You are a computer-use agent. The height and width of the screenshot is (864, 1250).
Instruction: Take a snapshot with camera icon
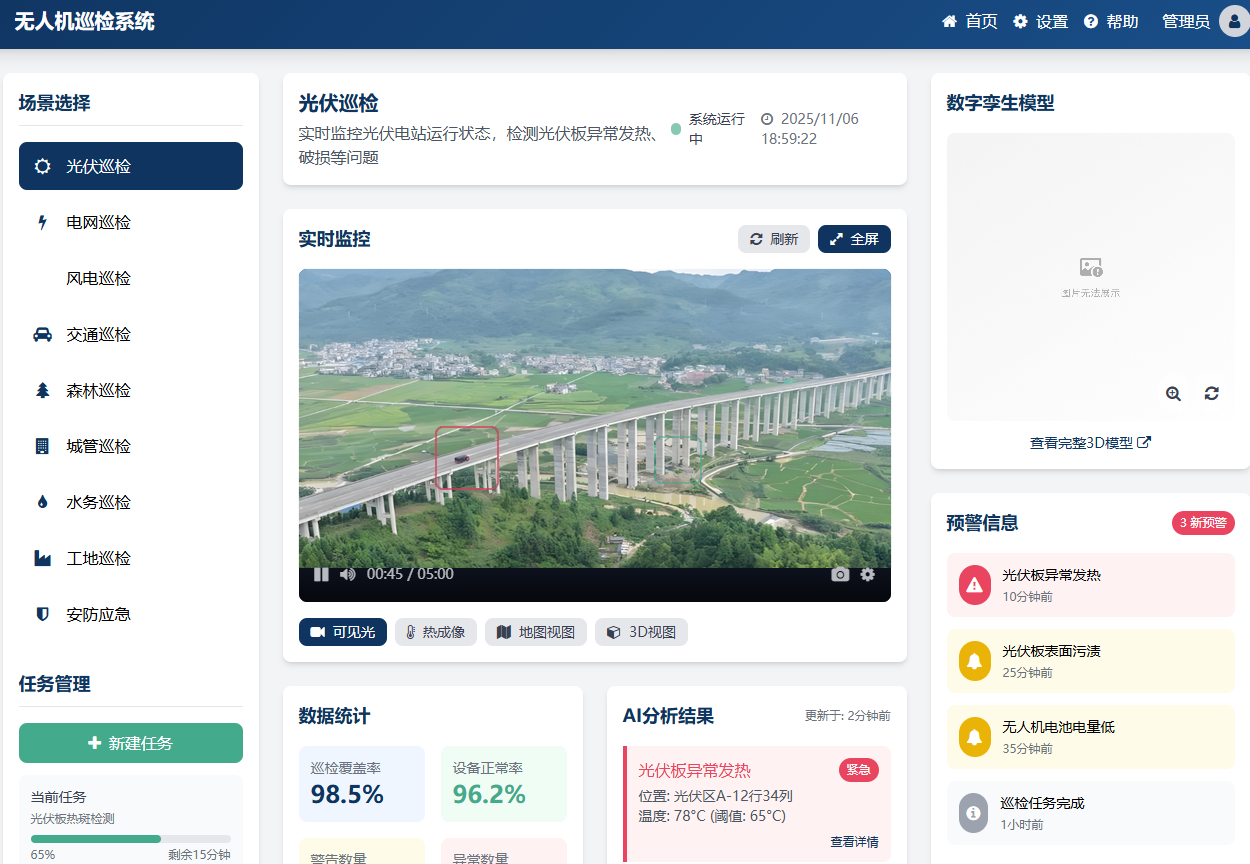tap(840, 574)
